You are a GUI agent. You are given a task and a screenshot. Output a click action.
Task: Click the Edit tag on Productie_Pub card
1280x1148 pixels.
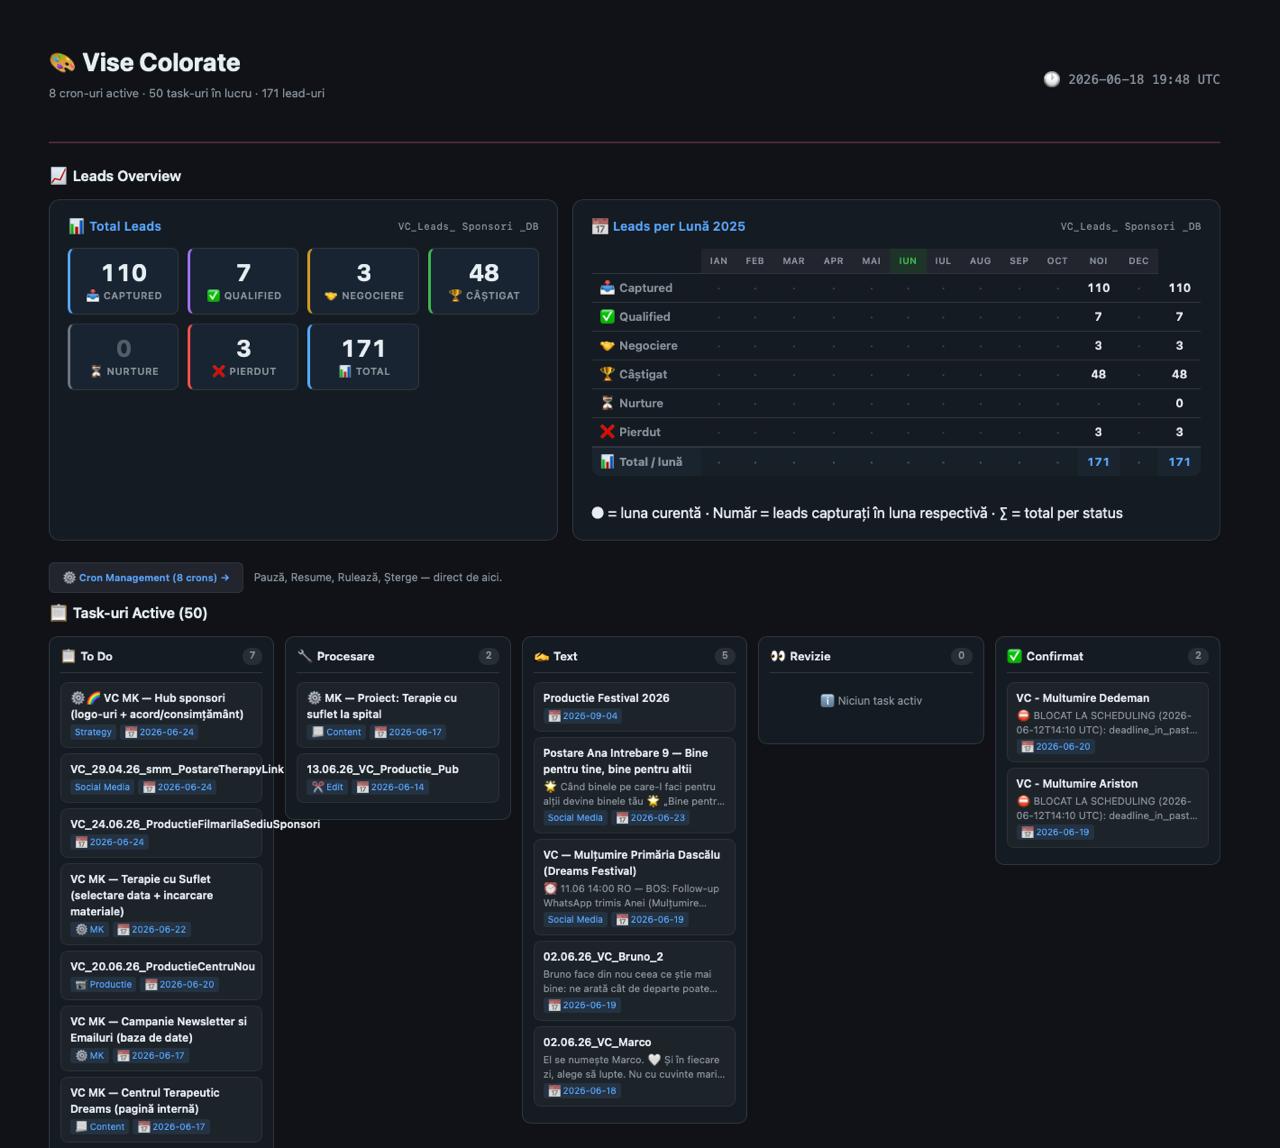(x=327, y=787)
